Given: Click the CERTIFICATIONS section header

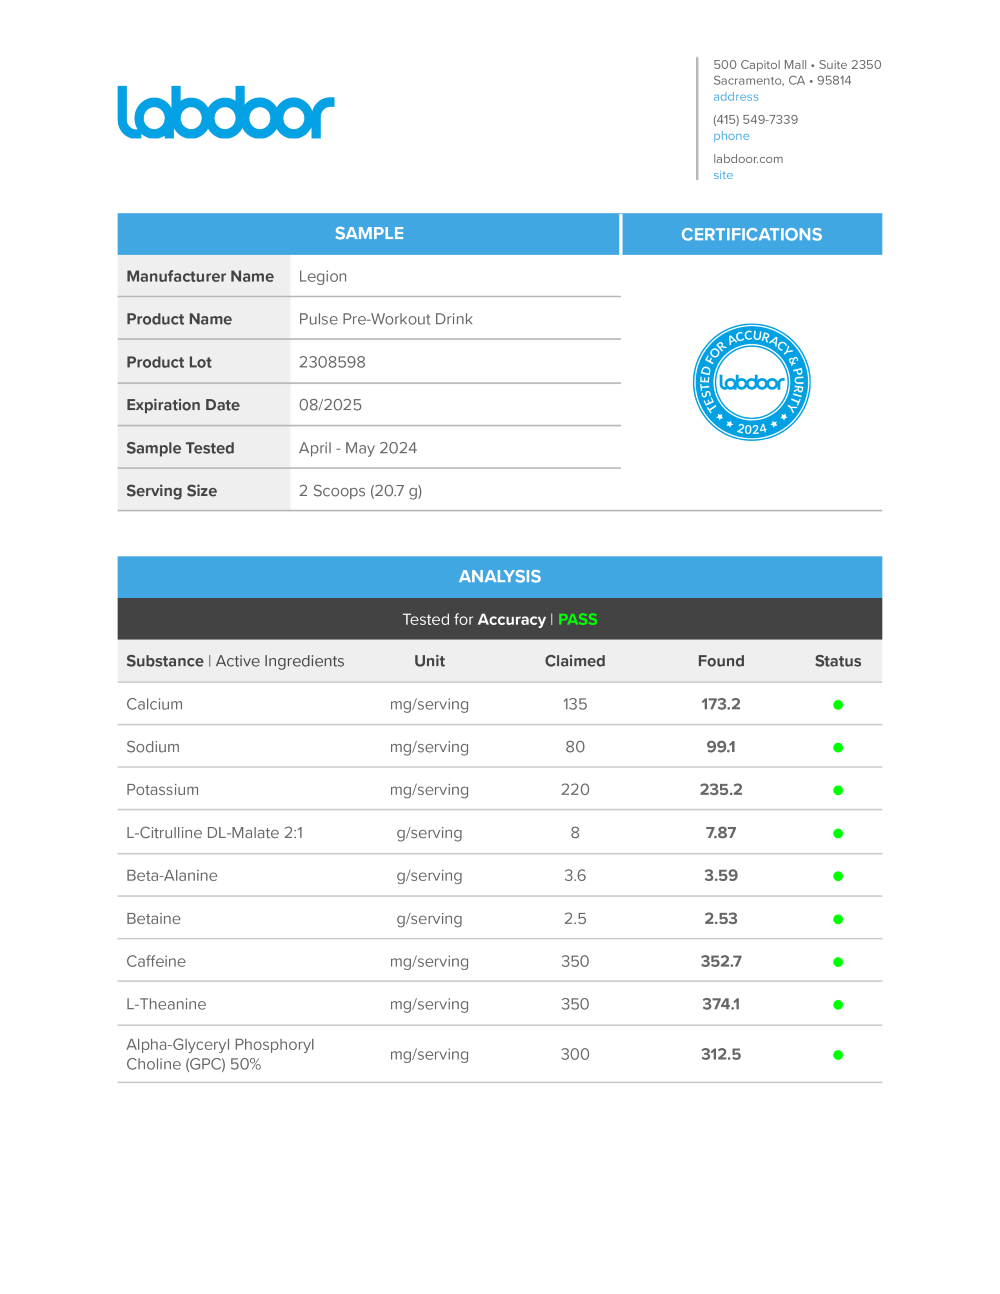Looking at the screenshot, I should [752, 234].
